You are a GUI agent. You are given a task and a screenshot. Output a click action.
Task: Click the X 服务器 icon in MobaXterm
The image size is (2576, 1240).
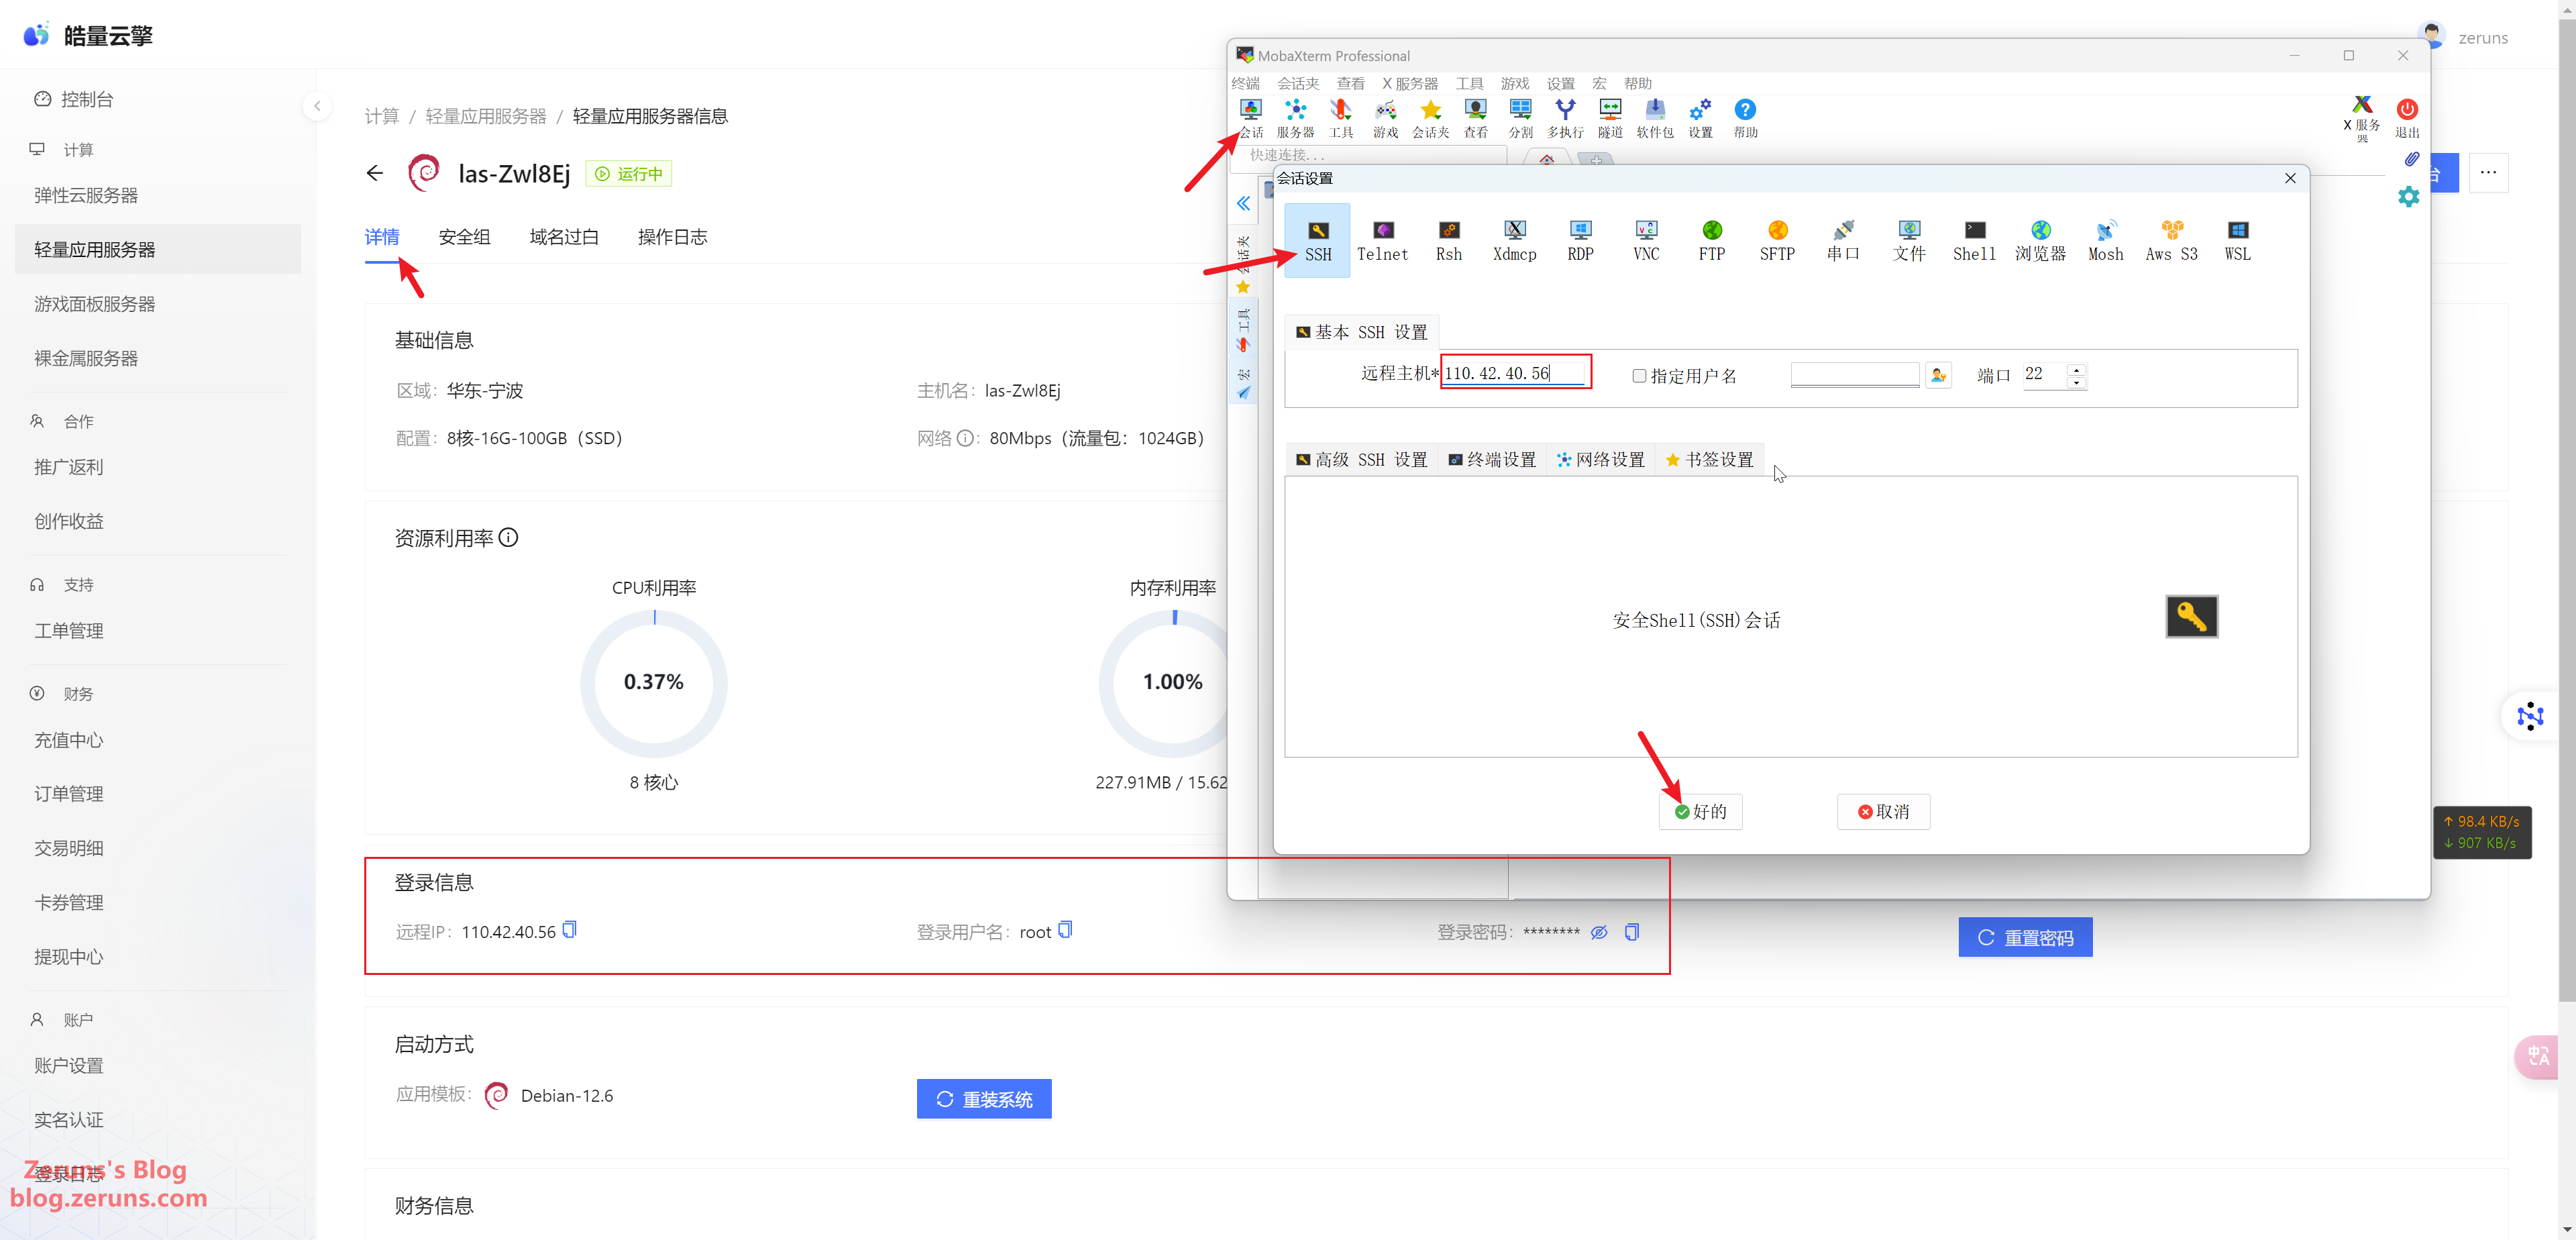pos(2362,120)
